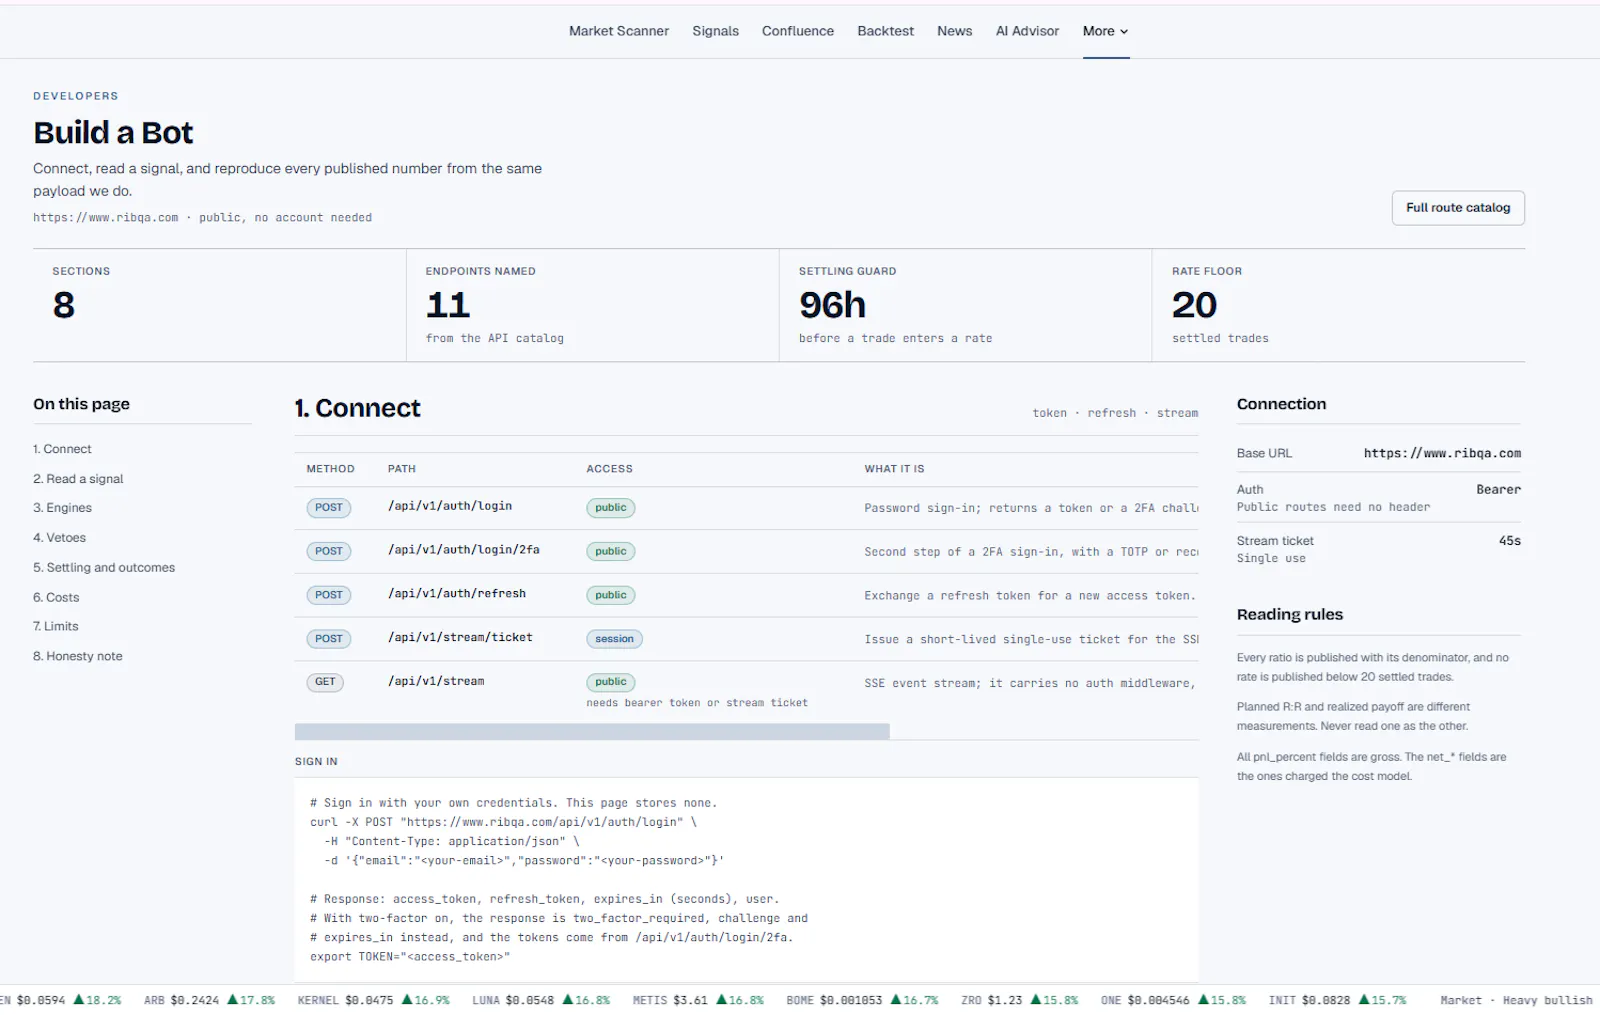
Task: Expand the More dropdown menu
Action: [1105, 31]
